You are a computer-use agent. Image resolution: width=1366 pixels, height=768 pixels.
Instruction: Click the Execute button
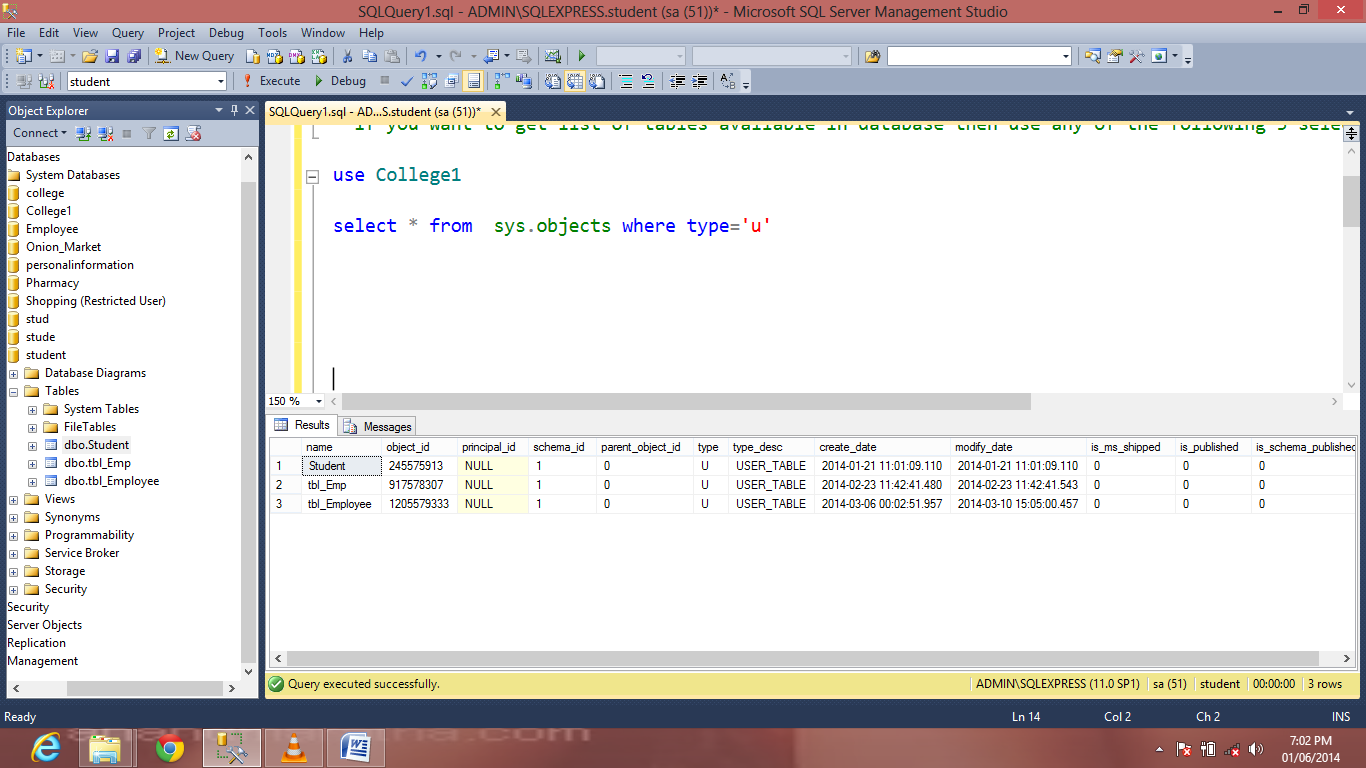click(x=271, y=81)
